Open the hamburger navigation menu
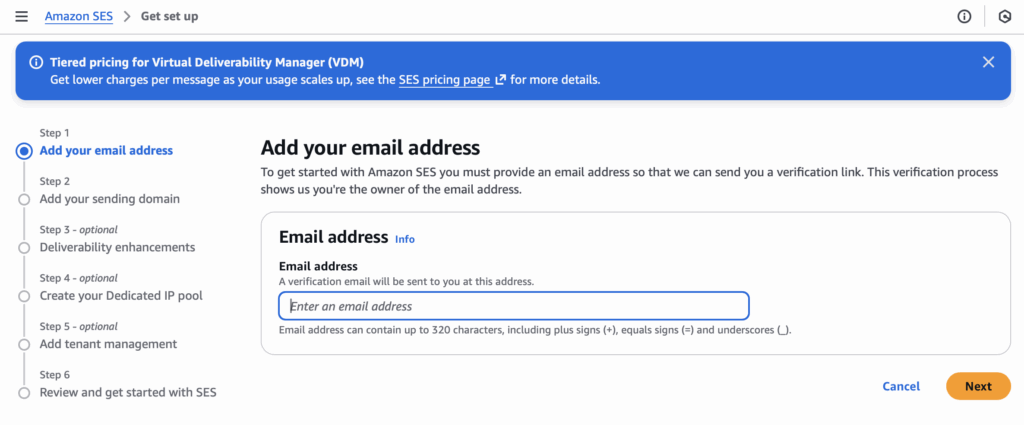The height and width of the screenshot is (425, 1024). pos(21,16)
